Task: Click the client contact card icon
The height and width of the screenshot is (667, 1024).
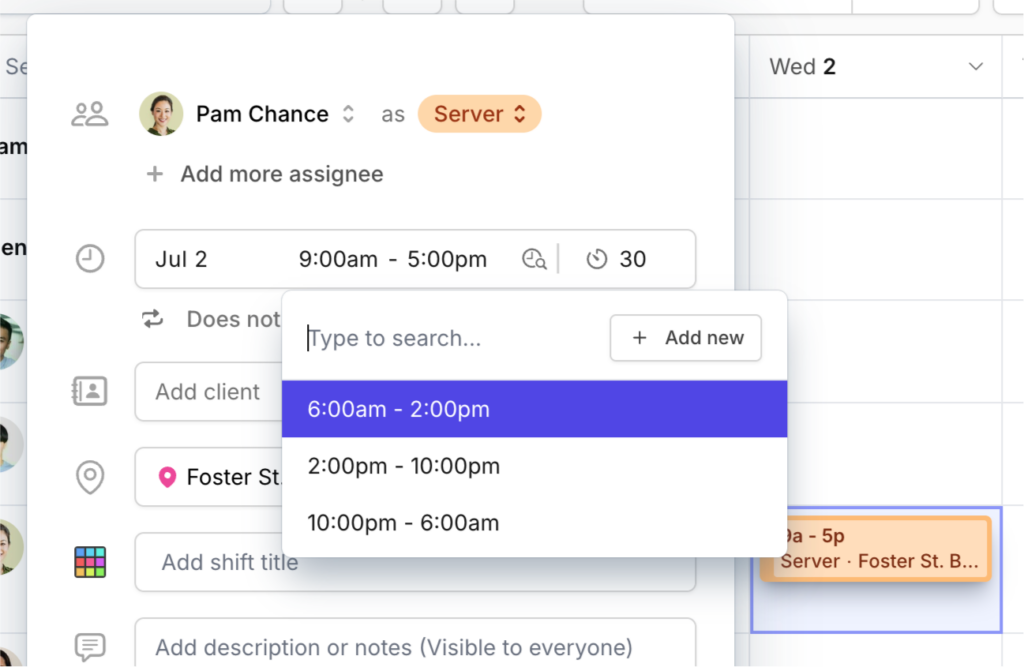Action: click(90, 391)
